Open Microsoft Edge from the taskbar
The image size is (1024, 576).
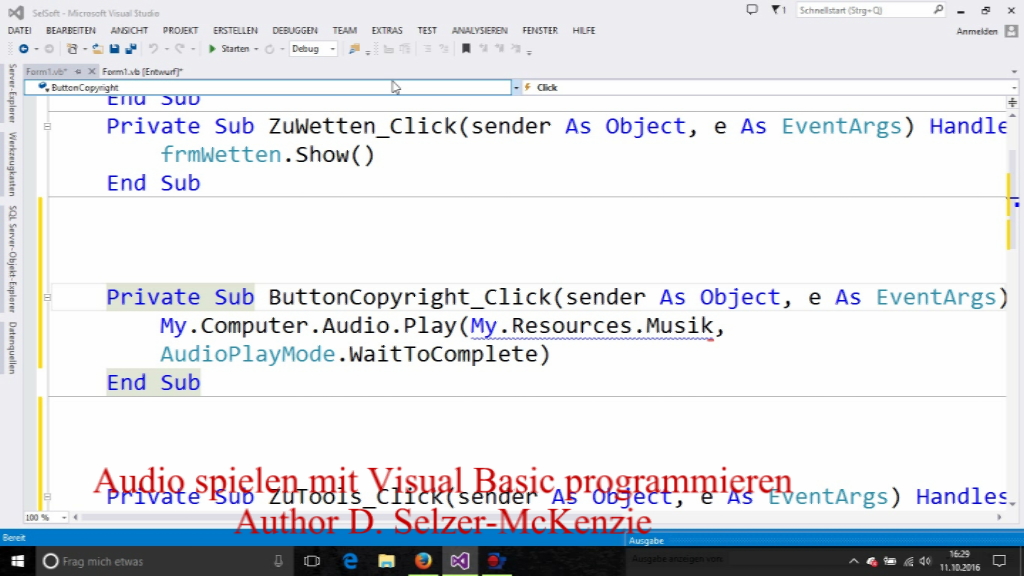[350, 561]
